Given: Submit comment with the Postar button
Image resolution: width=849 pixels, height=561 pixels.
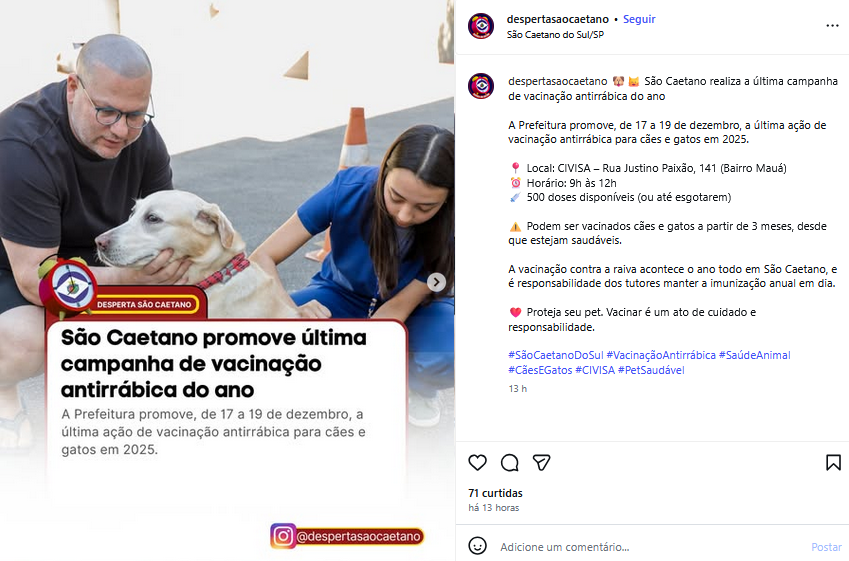Looking at the screenshot, I should [x=826, y=547].
